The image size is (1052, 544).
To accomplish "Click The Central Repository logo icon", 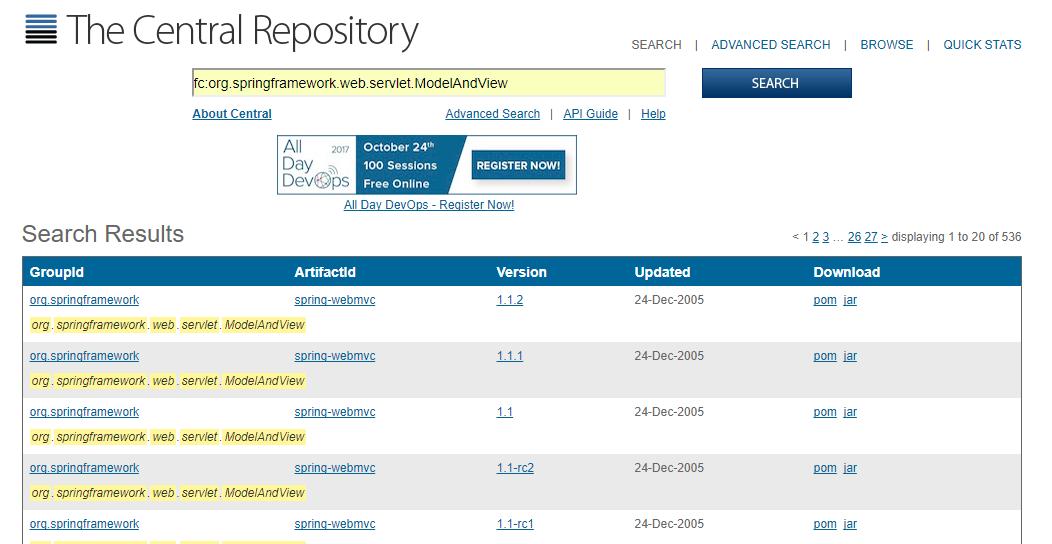I will coord(41,30).
